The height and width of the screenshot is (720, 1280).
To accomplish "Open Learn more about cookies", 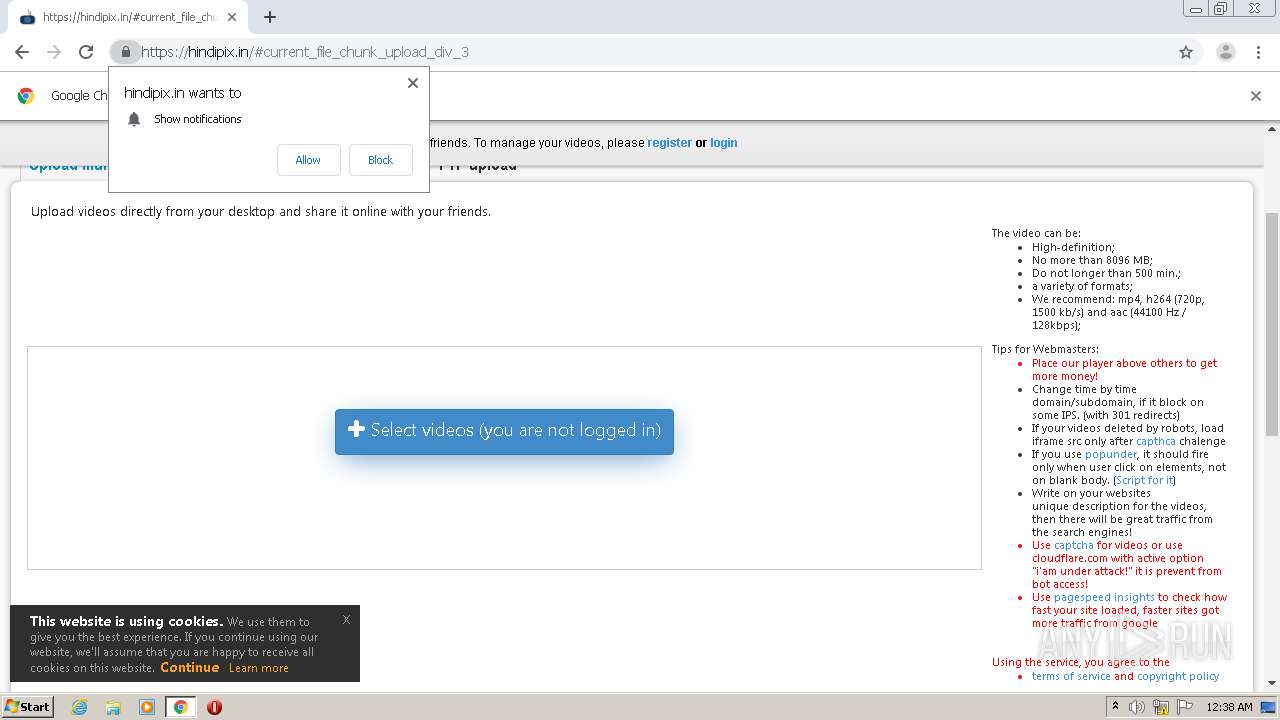I will pyautogui.click(x=258, y=668).
